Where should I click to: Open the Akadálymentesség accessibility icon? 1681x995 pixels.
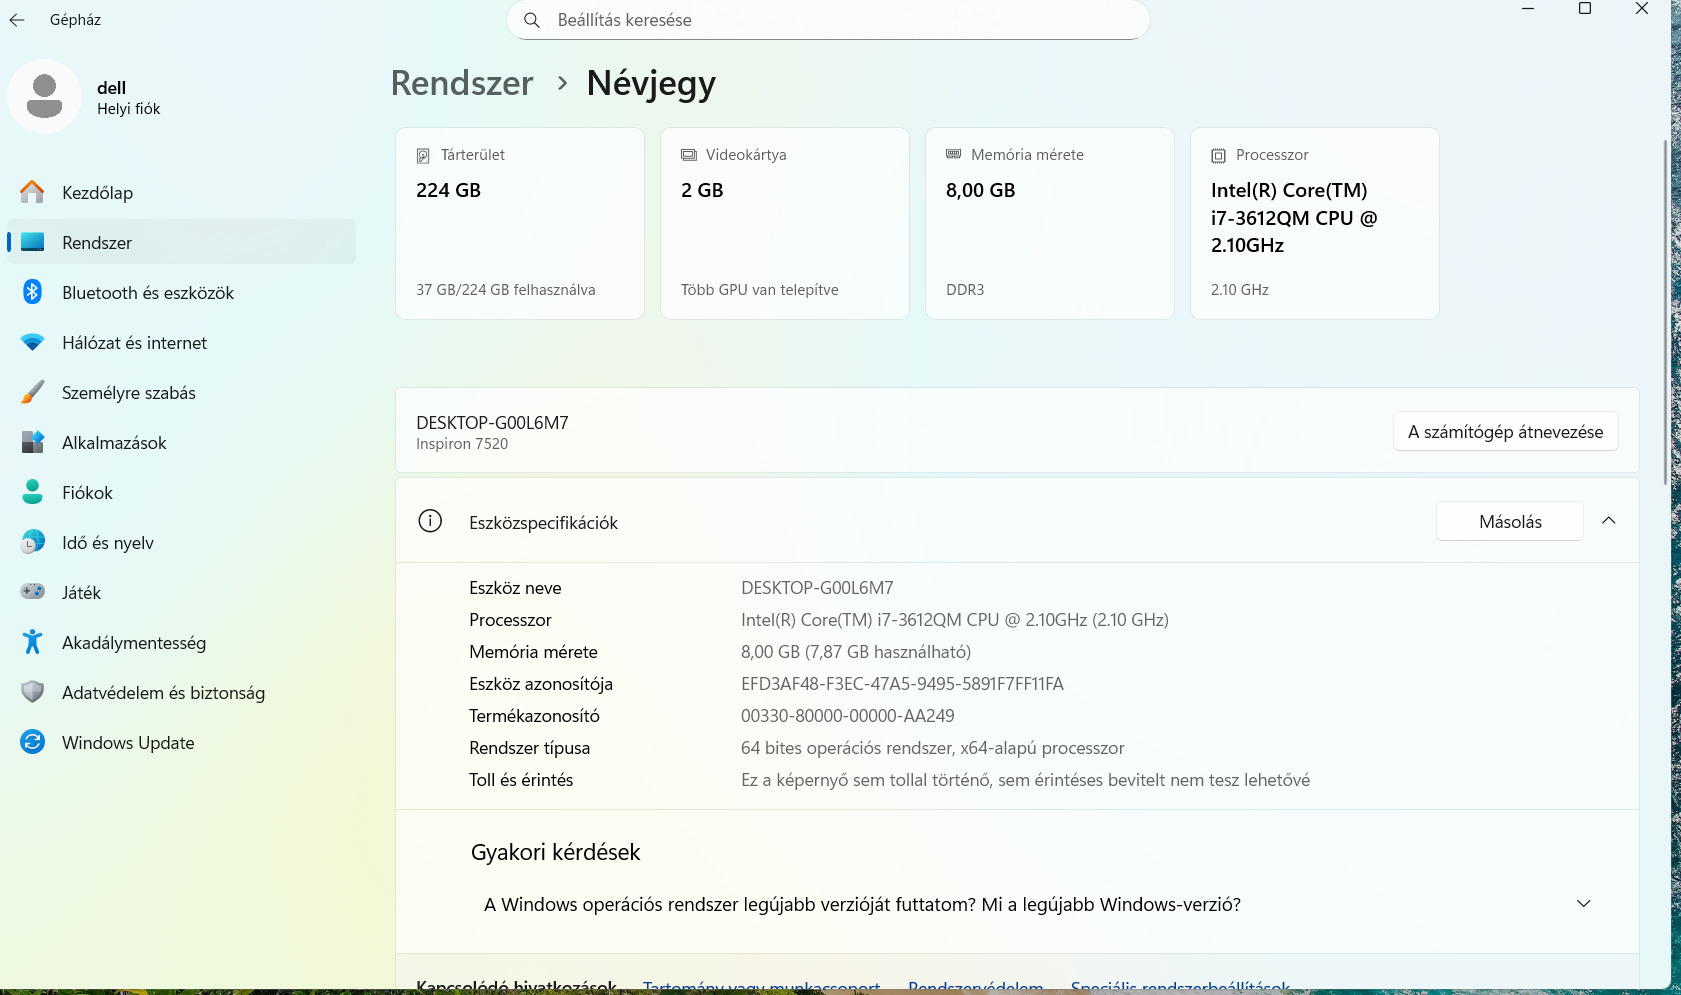pos(32,642)
